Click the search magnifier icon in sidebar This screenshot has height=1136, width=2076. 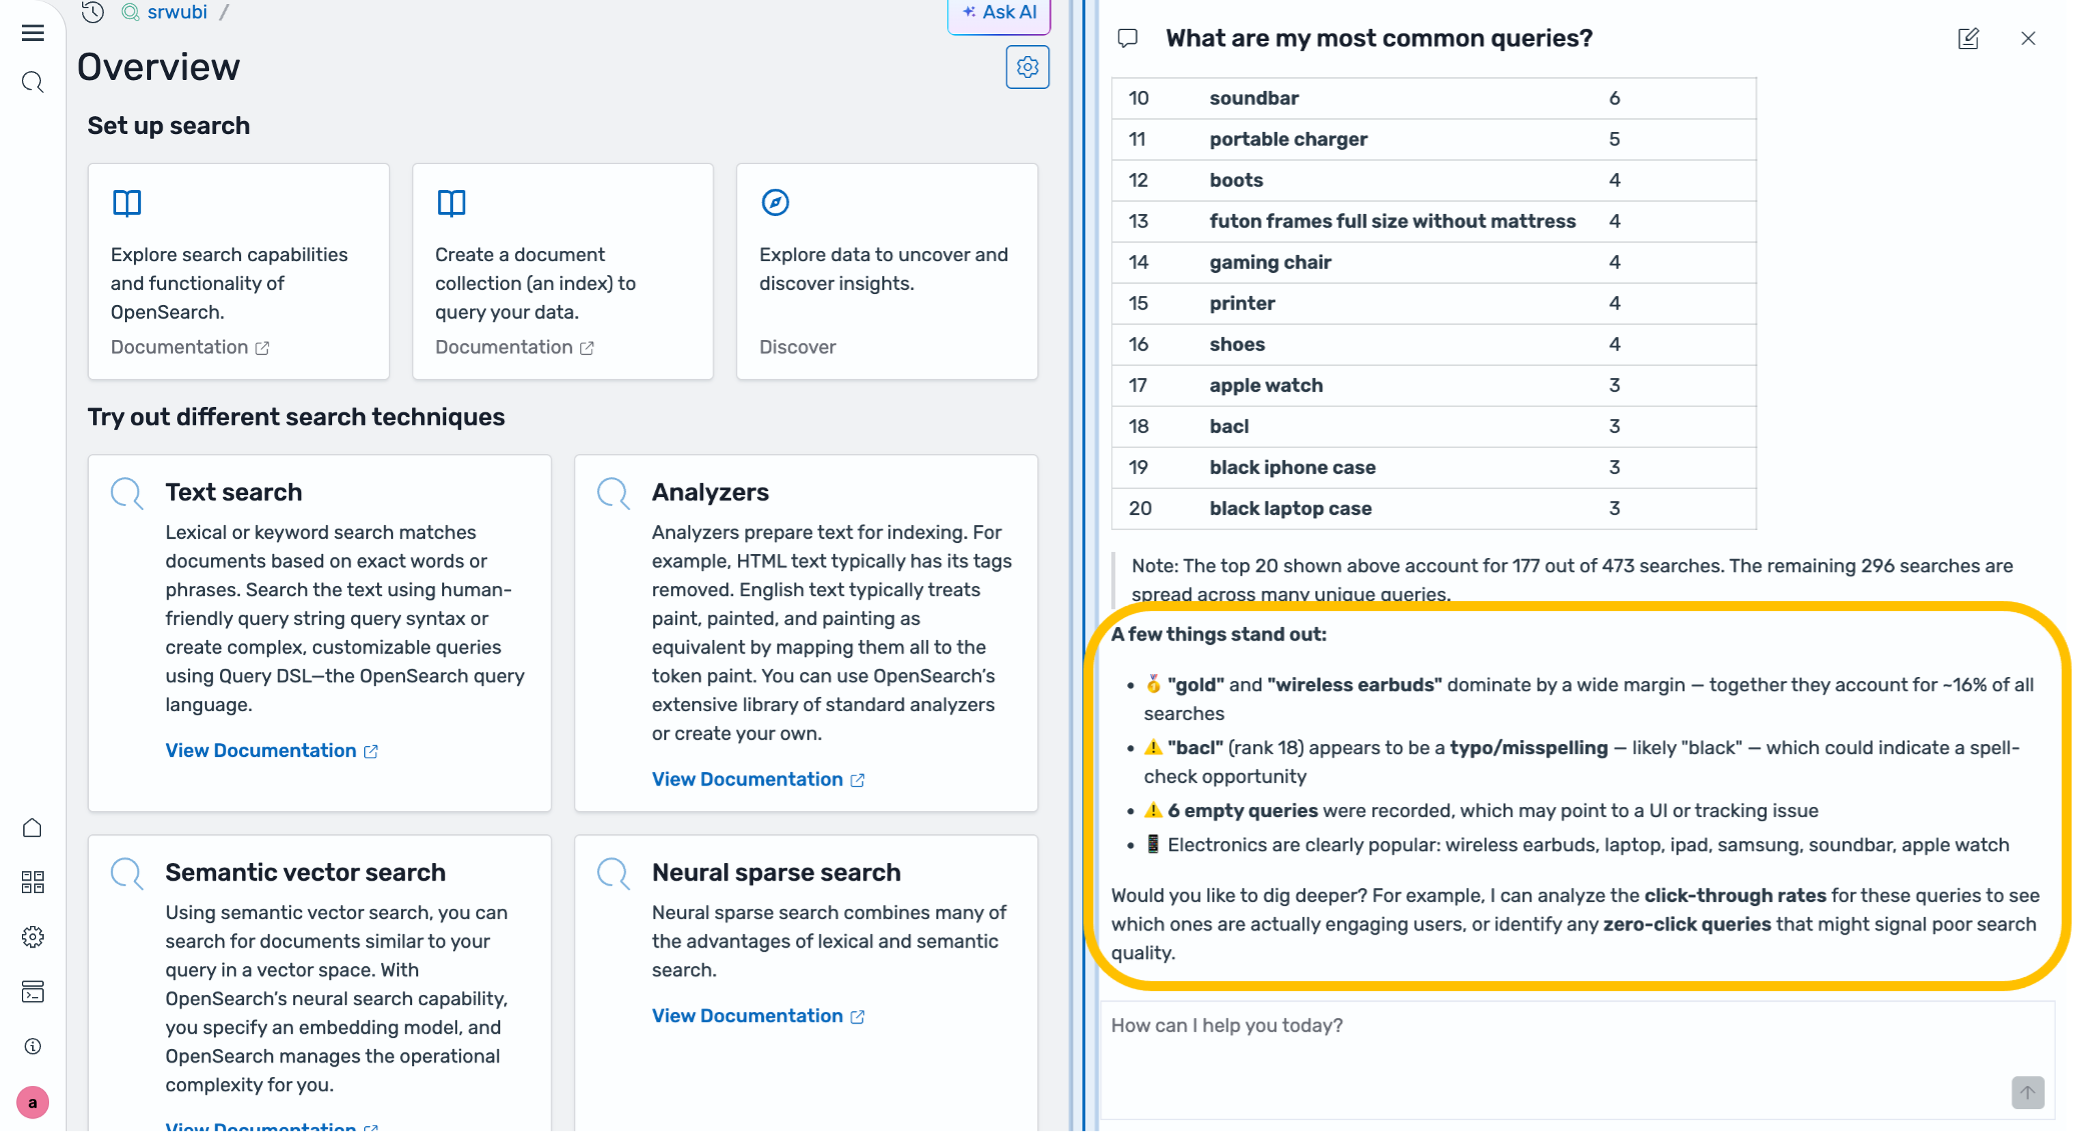(x=33, y=82)
